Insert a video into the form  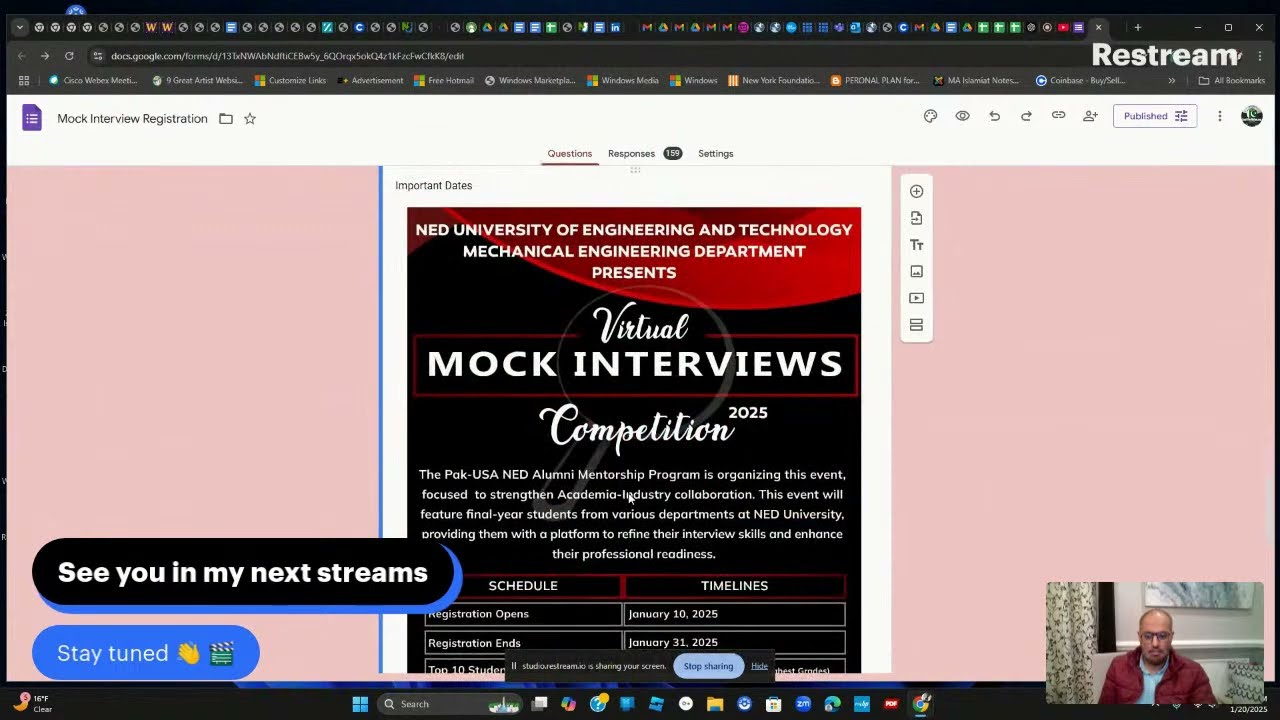click(x=916, y=298)
